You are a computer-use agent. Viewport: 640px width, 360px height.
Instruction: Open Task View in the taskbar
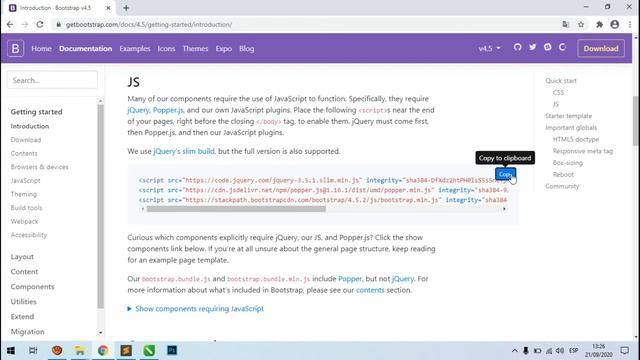coord(33,351)
